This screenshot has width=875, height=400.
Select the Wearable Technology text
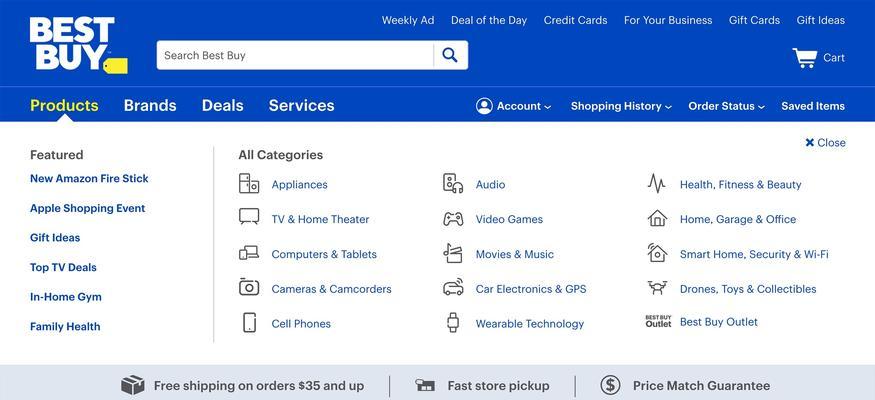pos(530,324)
